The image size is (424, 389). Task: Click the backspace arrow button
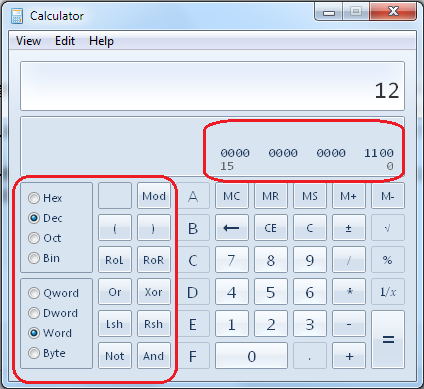pyautogui.click(x=232, y=228)
